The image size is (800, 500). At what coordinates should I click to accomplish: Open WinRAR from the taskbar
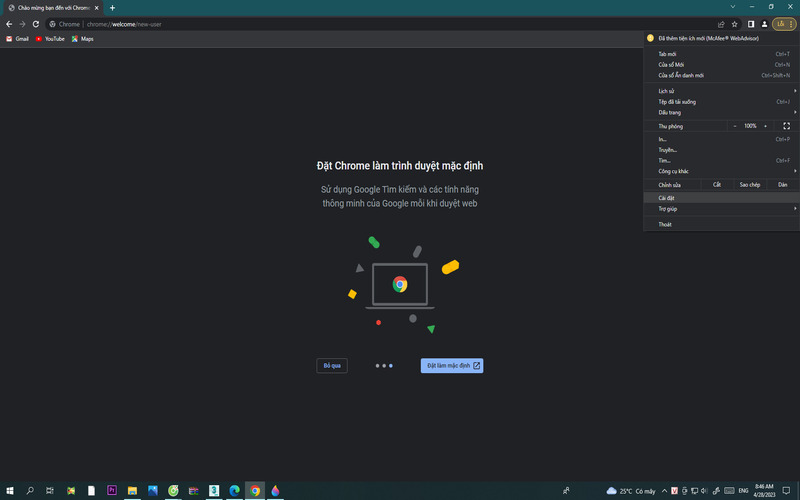coord(193,491)
